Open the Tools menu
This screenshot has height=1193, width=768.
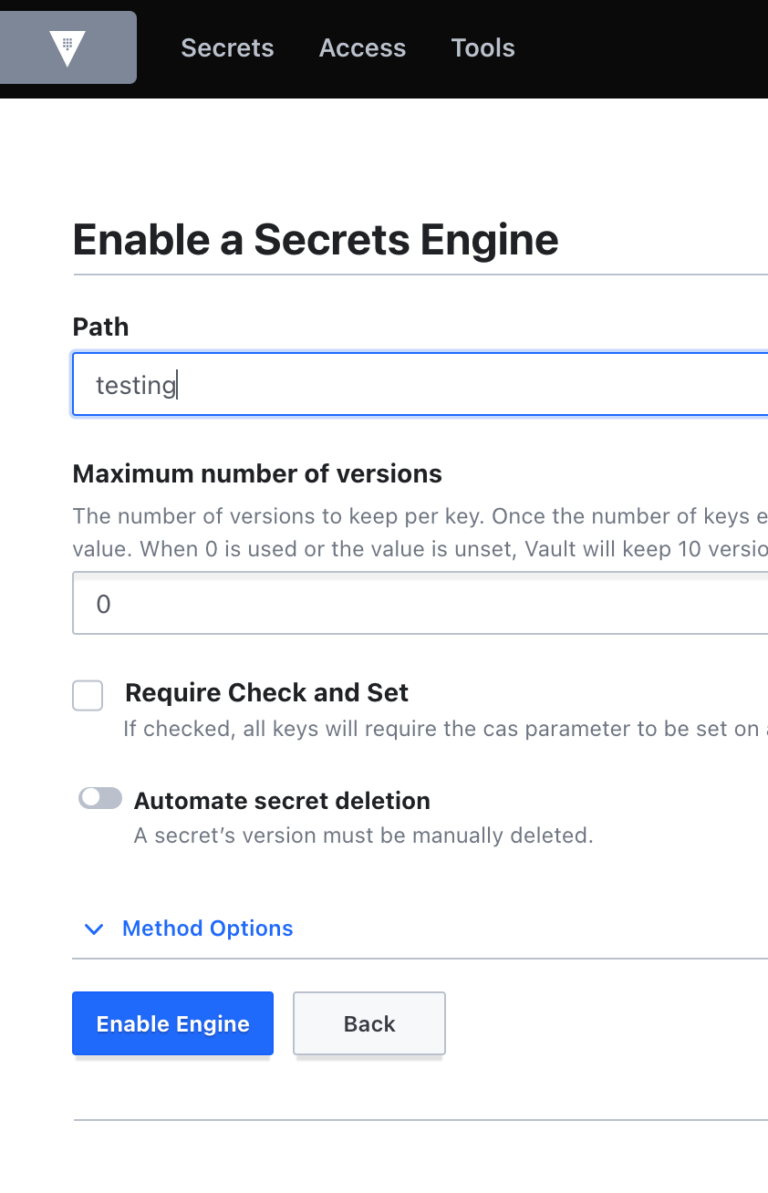pyautogui.click(x=483, y=47)
